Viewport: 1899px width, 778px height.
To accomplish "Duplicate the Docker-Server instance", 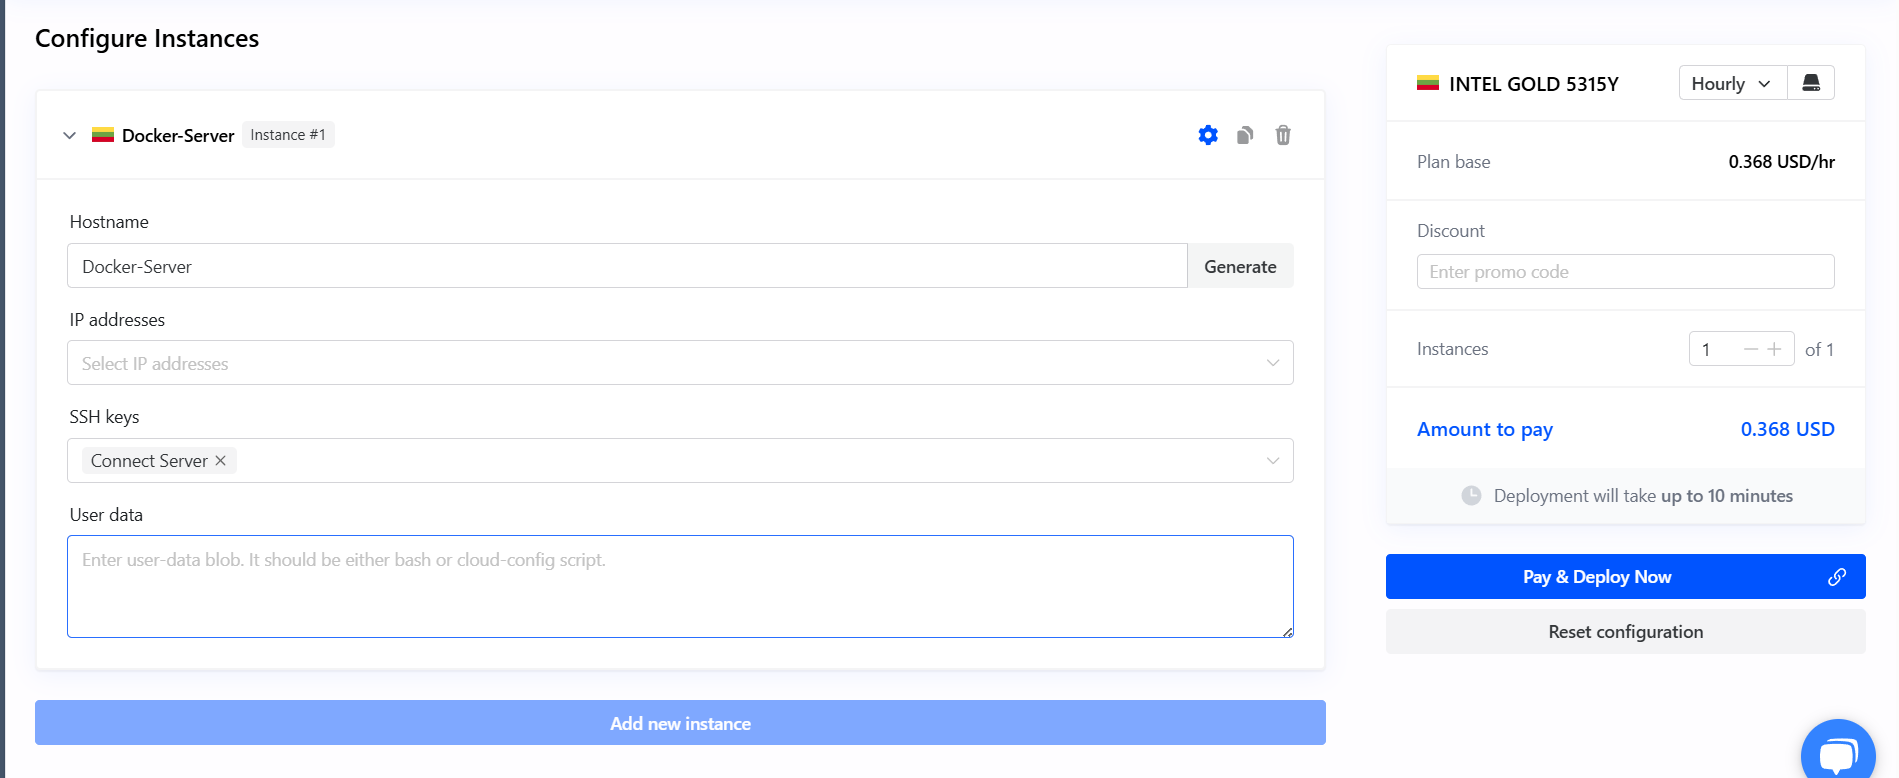I will pos(1245,135).
